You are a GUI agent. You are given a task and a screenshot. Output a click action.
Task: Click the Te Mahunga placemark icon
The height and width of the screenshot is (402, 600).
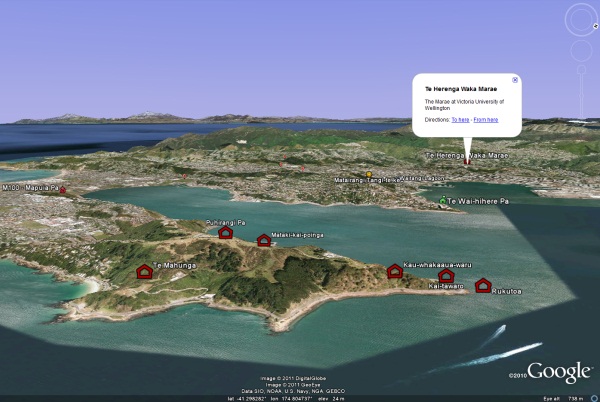coord(144,271)
